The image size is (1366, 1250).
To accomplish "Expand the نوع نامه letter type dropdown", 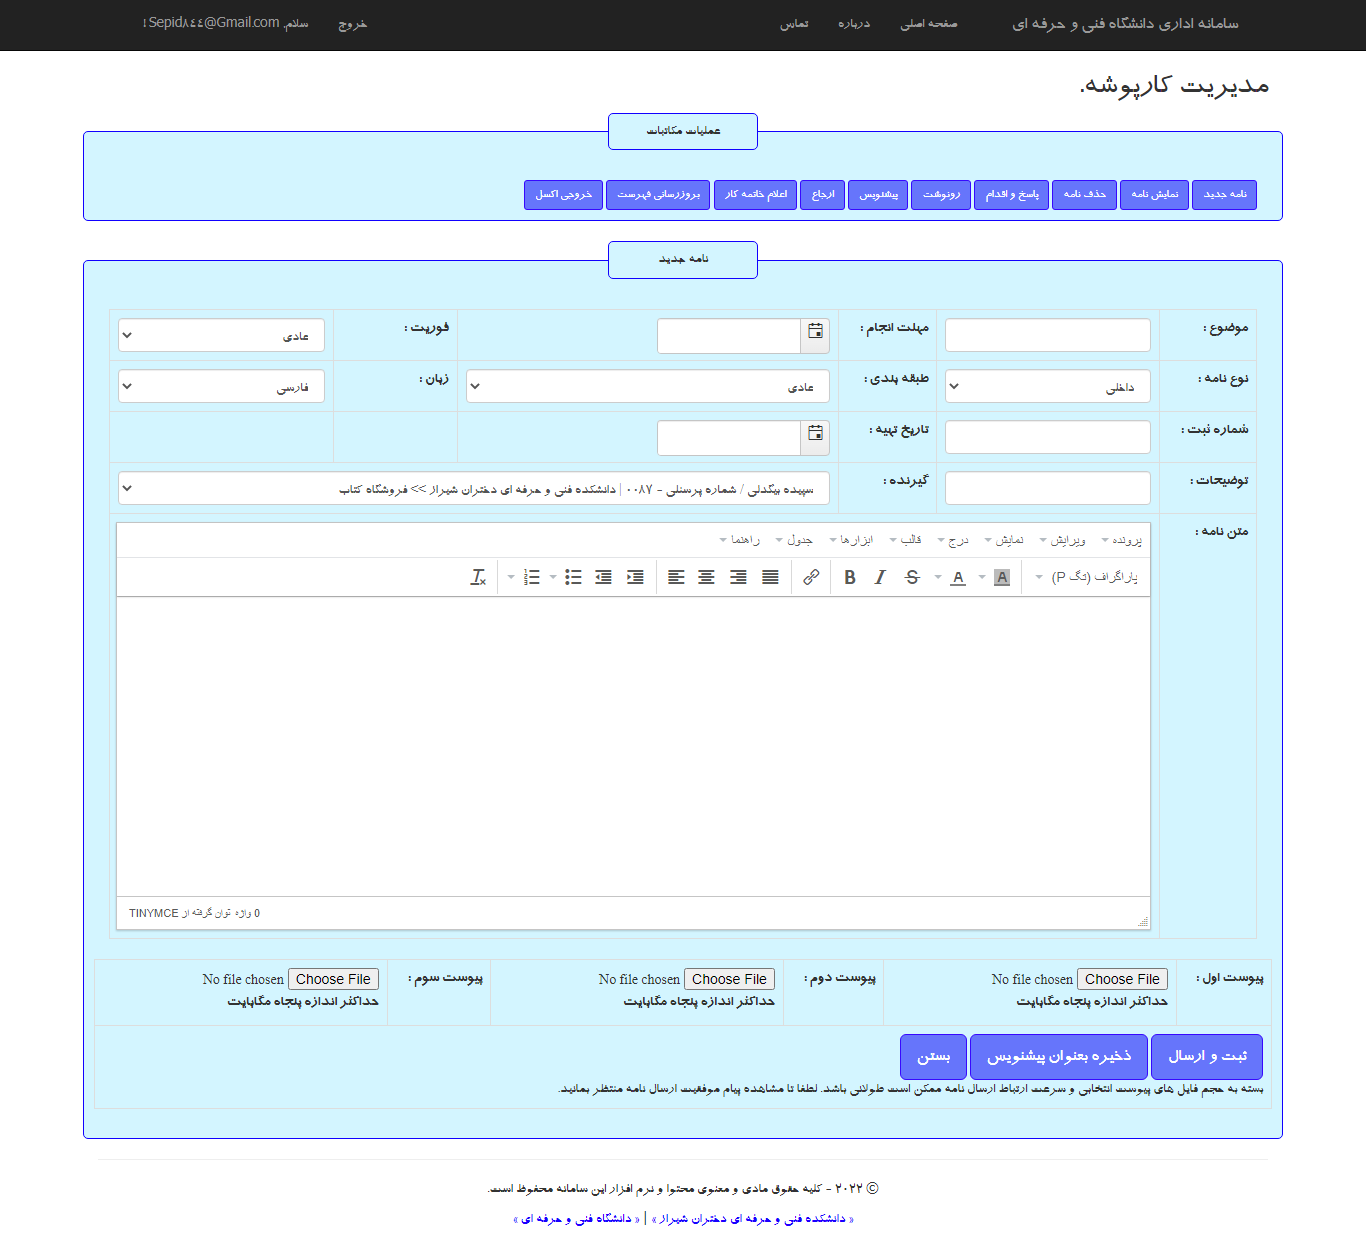I will pos(1047,386).
